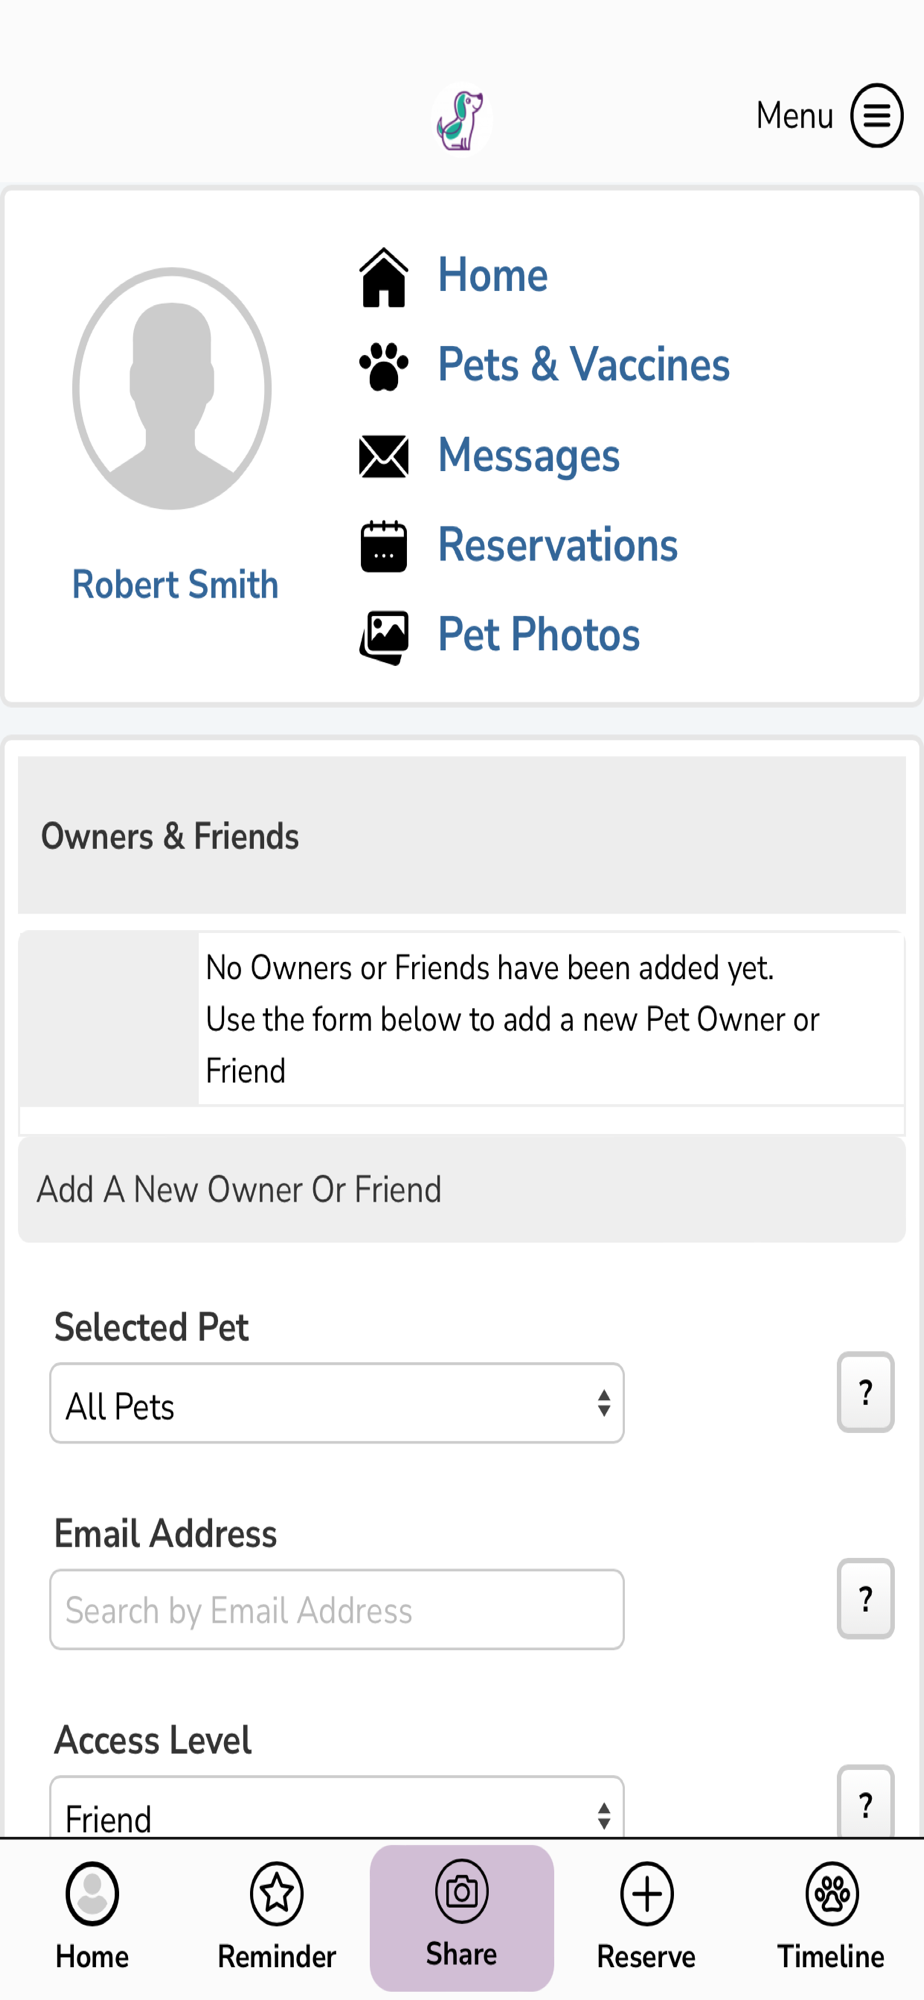Image resolution: width=924 pixels, height=2000 pixels.
Task: Click the envelope icon beside Messages
Action: click(x=384, y=456)
